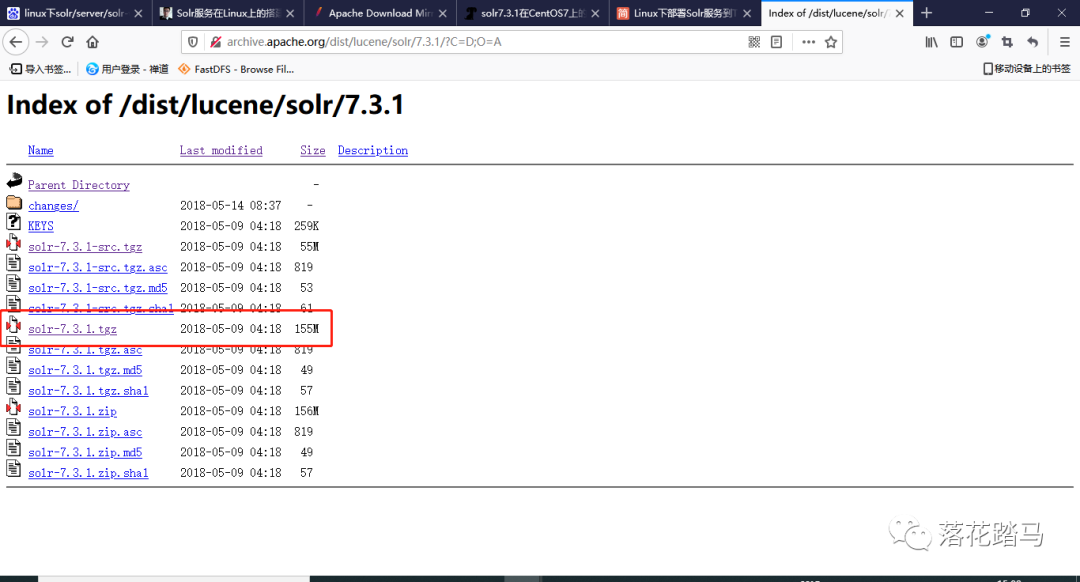Bookmark this page with the star

click(x=831, y=42)
